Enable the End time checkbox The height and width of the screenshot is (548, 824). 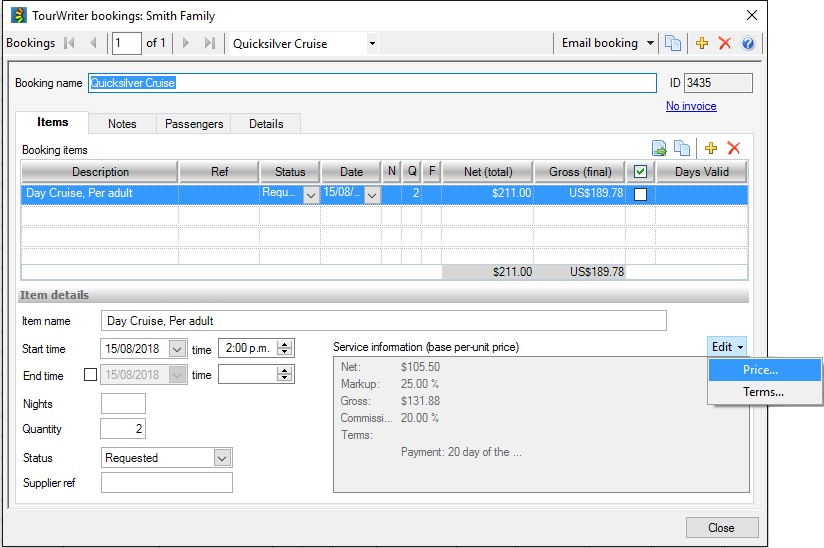91,375
